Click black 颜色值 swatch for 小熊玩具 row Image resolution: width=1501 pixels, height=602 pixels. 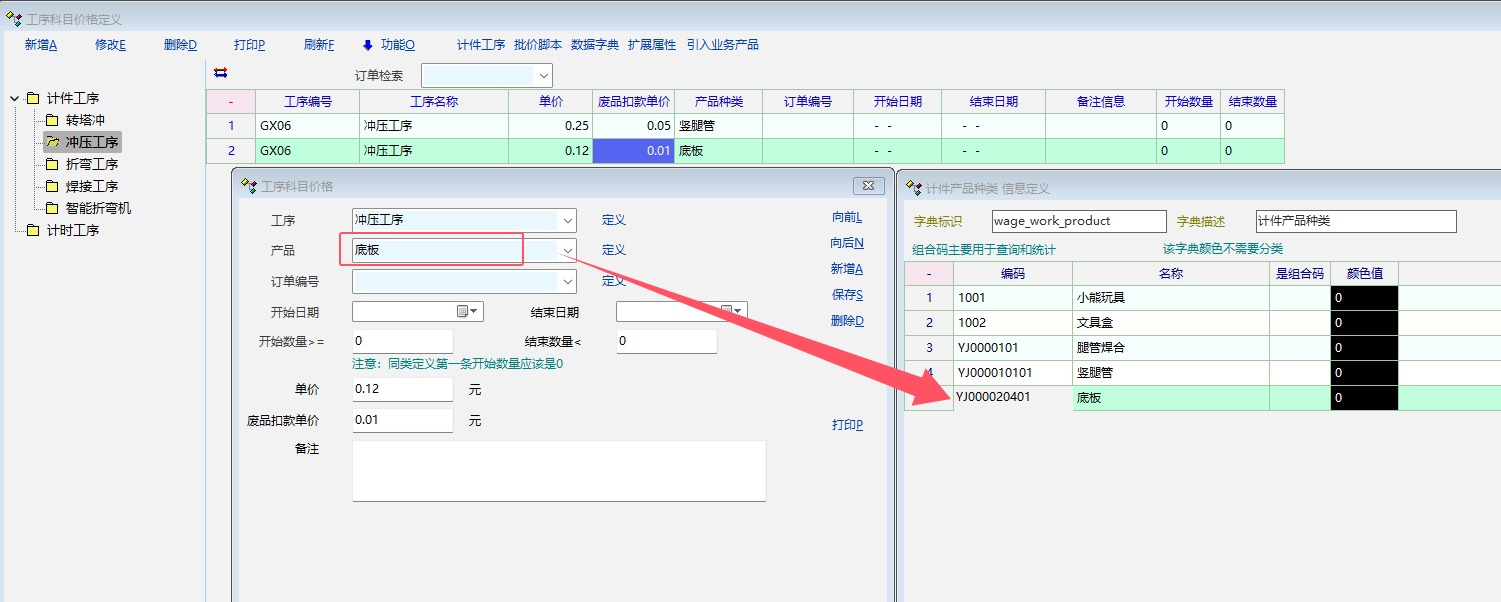[1364, 298]
